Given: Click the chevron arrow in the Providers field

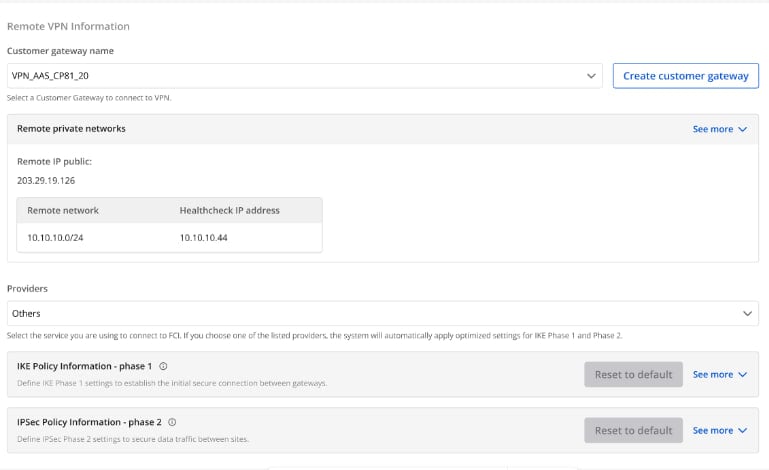Looking at the screenshot, I should (x=747, y=313).
